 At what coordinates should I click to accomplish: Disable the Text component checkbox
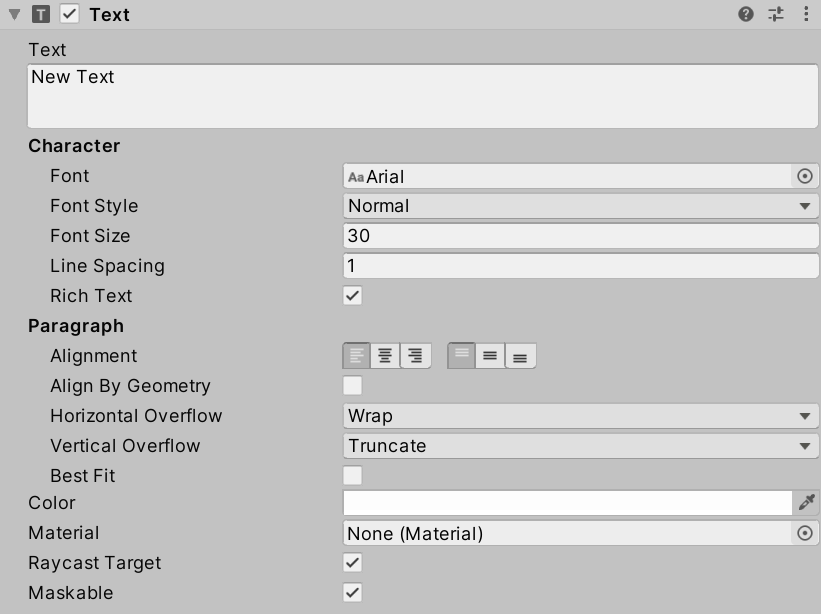(70, 14)
